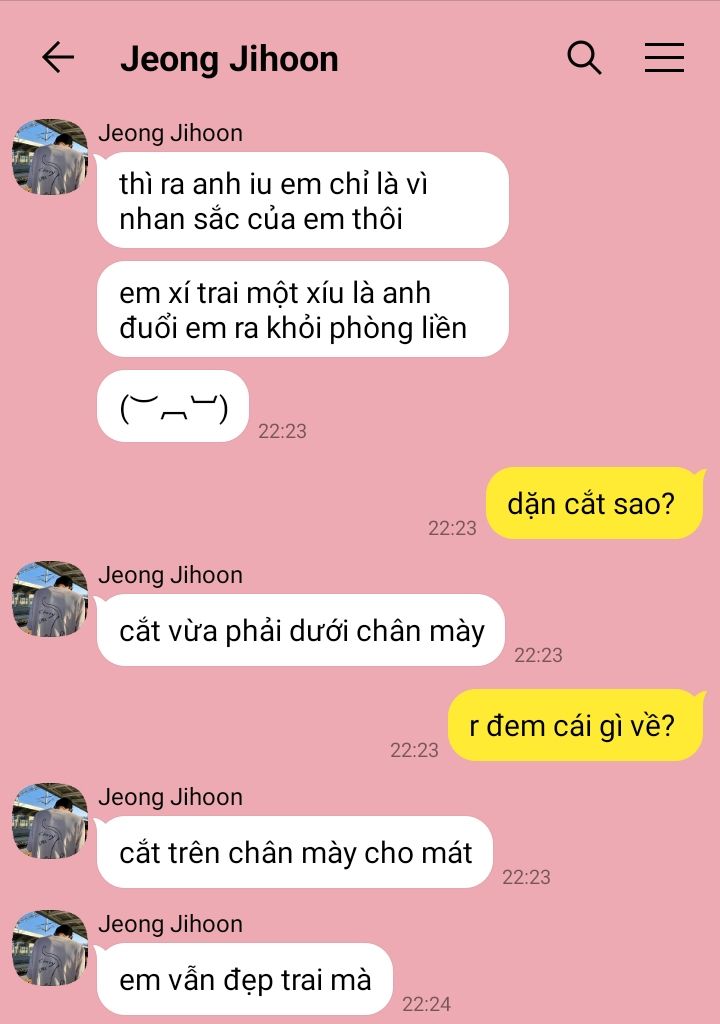Tap sender name above the first message

click(171, 133)
